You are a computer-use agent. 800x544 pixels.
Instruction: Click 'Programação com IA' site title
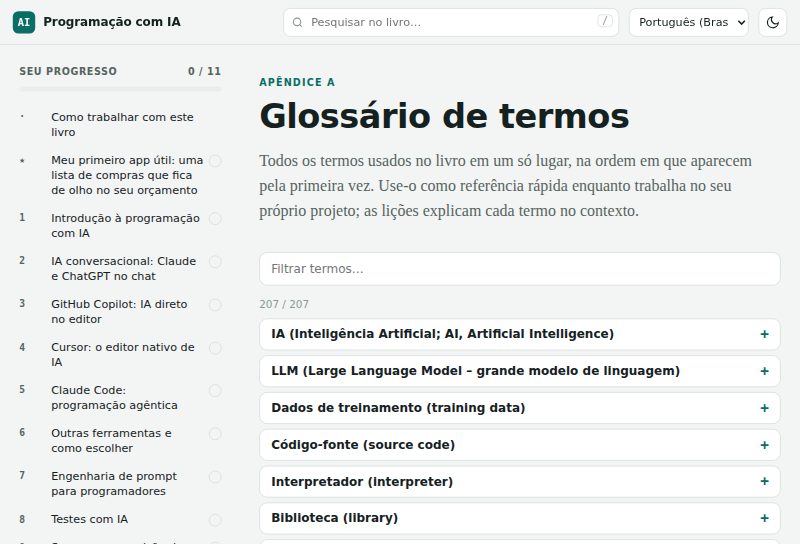pyautogui.click(x=112, y=22)
